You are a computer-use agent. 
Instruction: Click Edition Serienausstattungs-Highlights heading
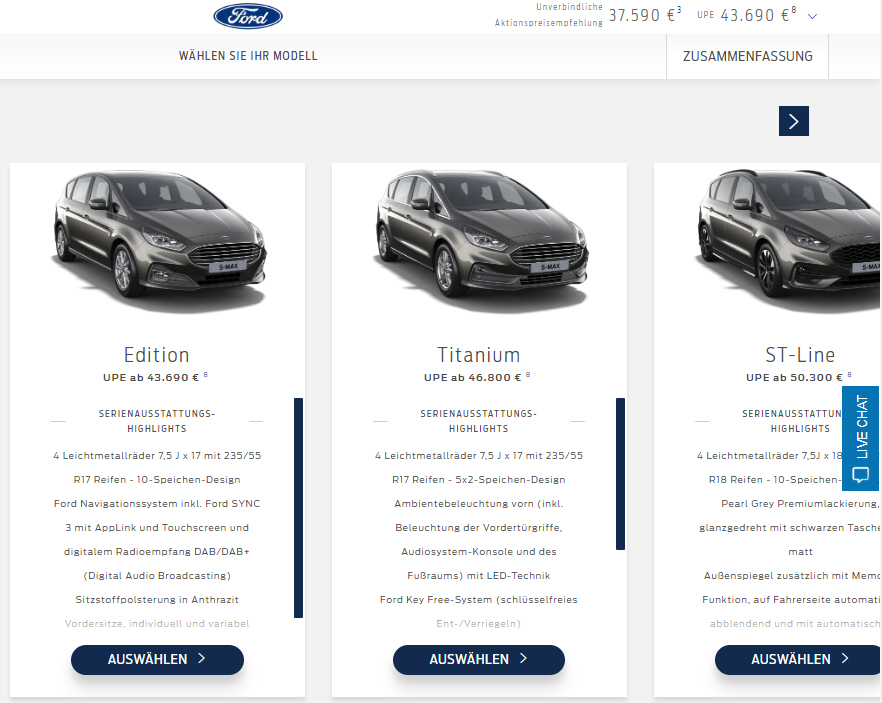coord(157,421)
